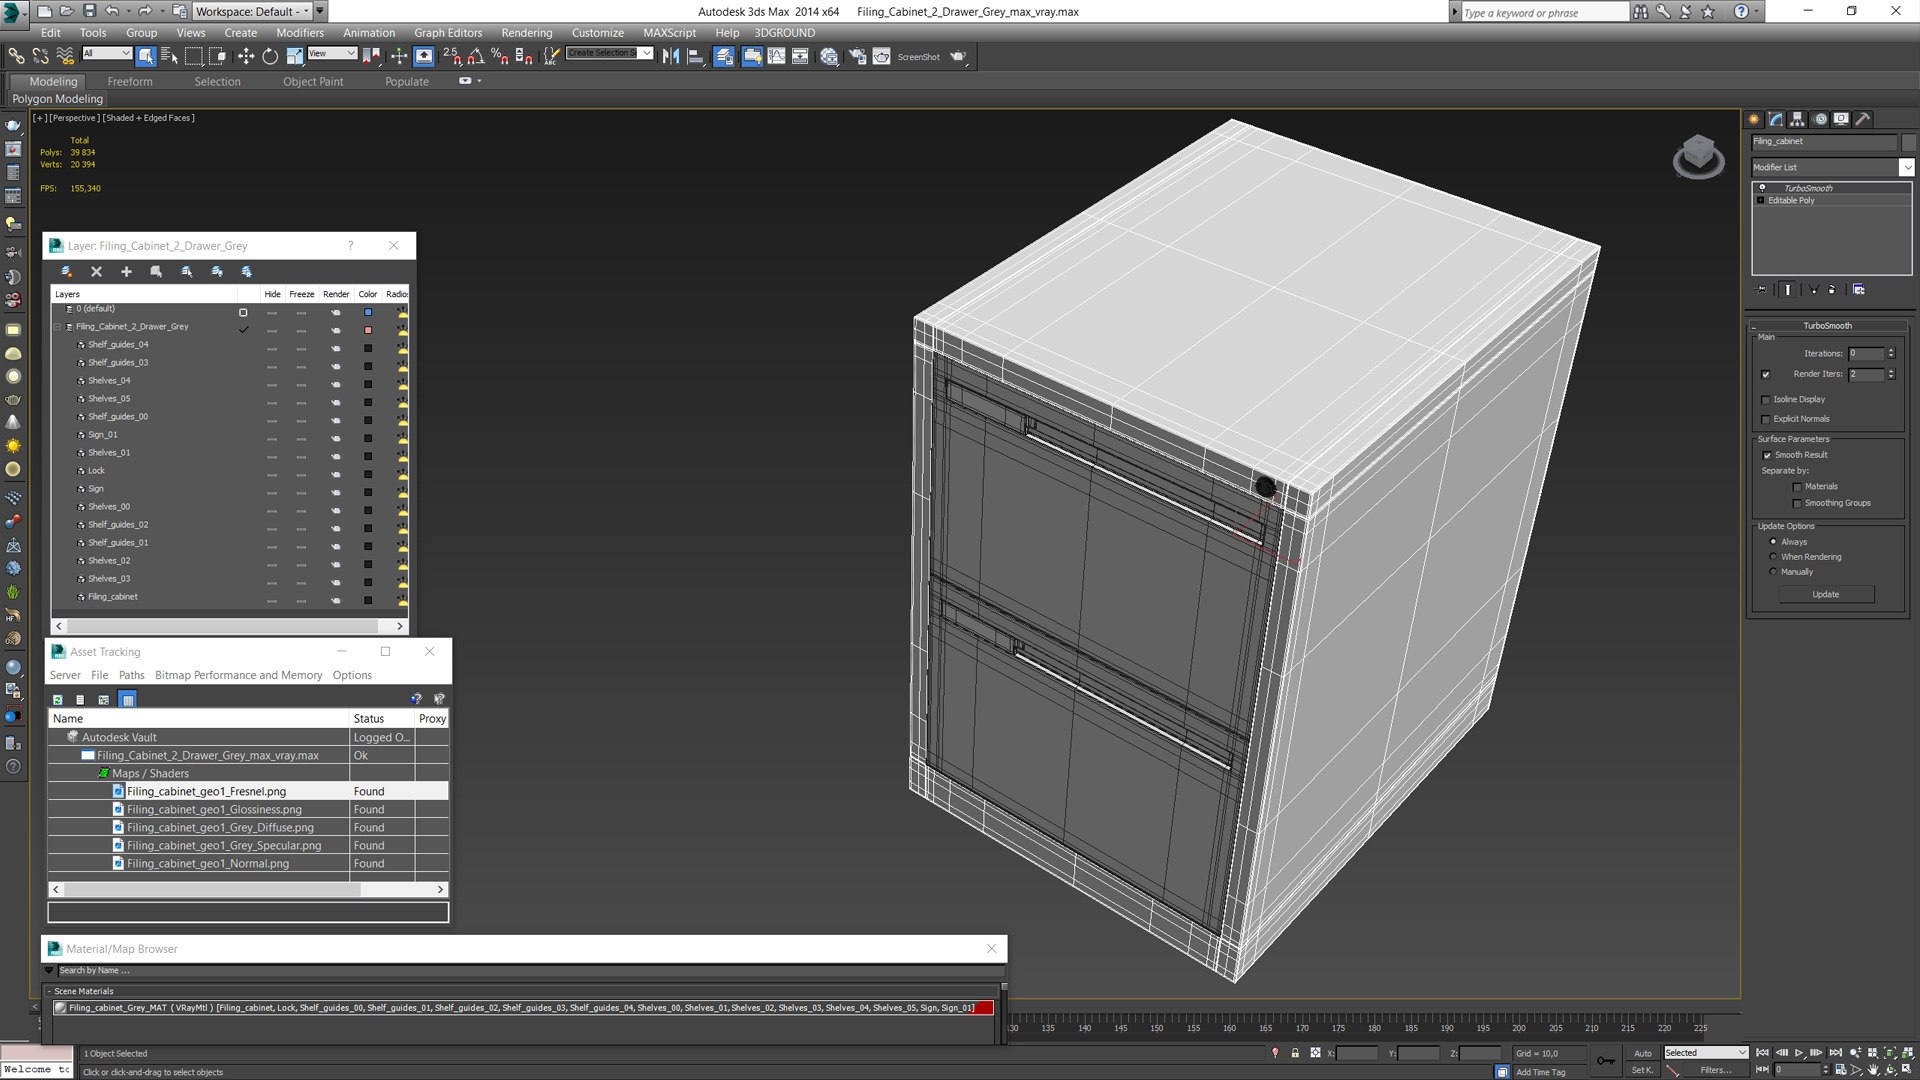
Task: Choose the Select and Move tool
Action: click(x=246, y=56)
